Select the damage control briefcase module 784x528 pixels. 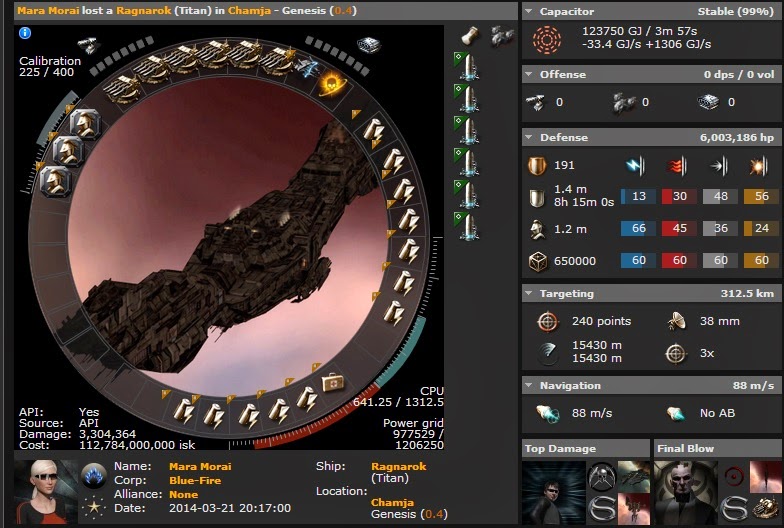(332, 383)
